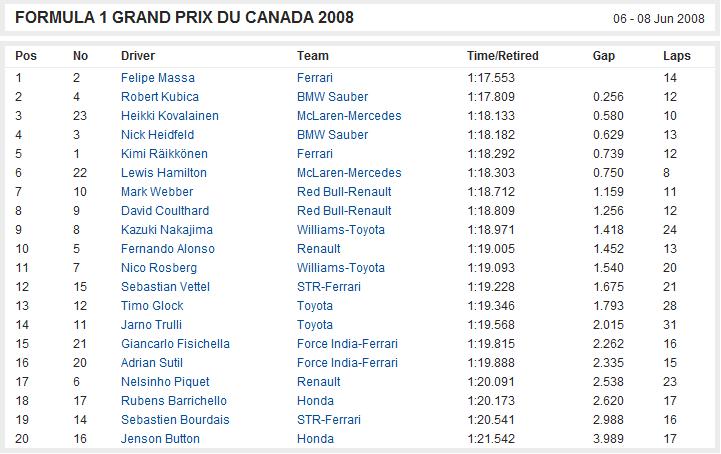The width and height of the screenshot is (721, 454).
Task: Open Felipe Massa driver link
Action: point(158,78)
